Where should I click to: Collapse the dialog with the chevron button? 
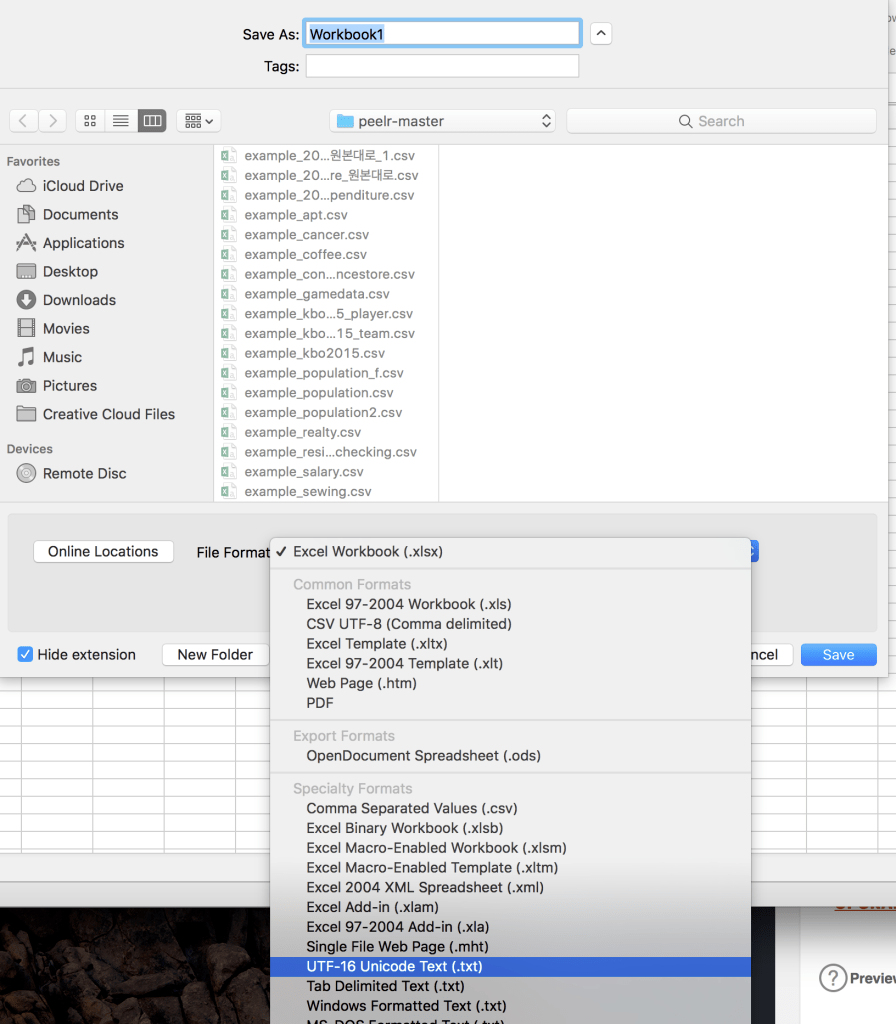(601, 33)
